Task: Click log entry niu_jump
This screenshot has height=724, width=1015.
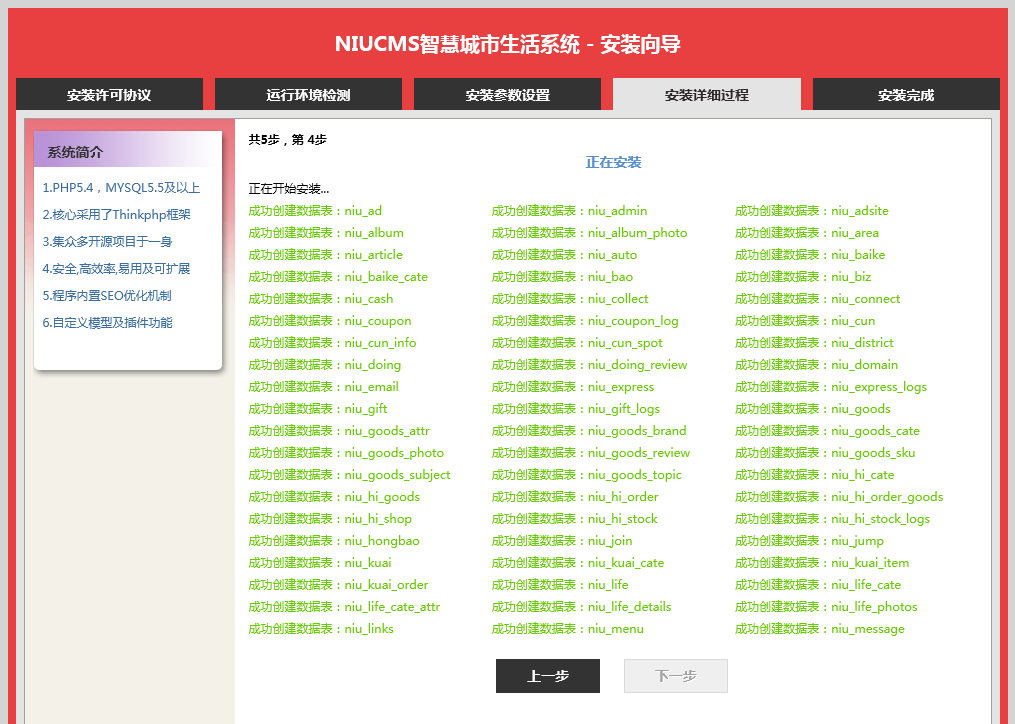Action: tap(809, 541)
